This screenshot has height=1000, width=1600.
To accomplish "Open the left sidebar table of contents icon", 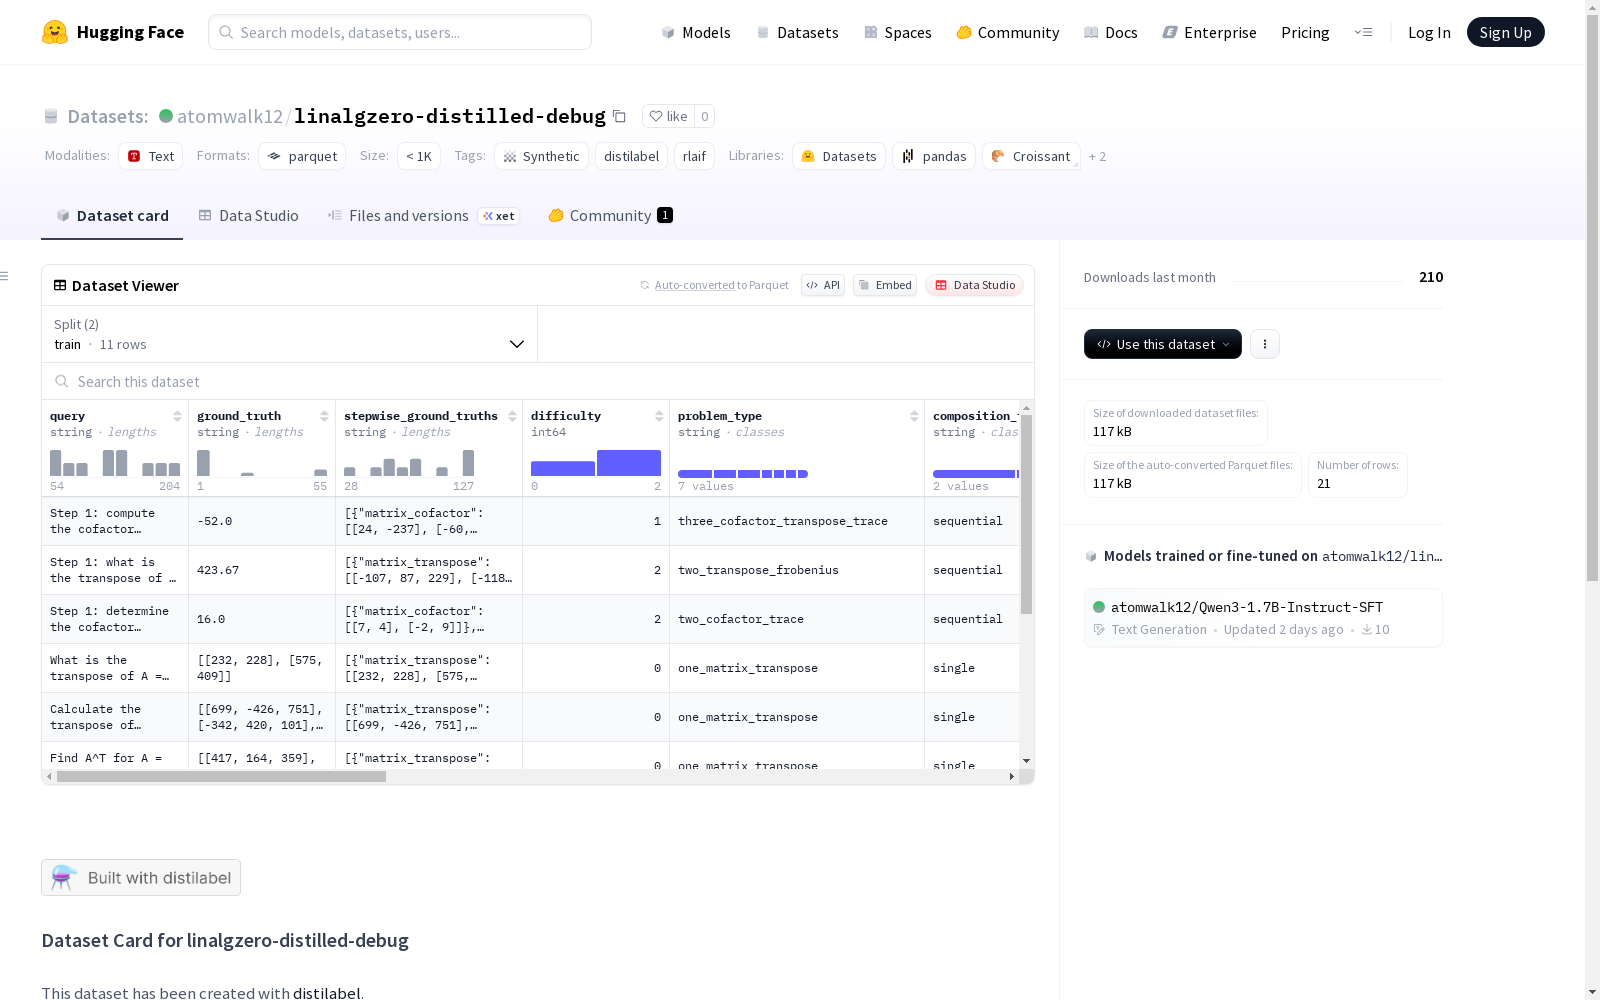I will 5,276.
